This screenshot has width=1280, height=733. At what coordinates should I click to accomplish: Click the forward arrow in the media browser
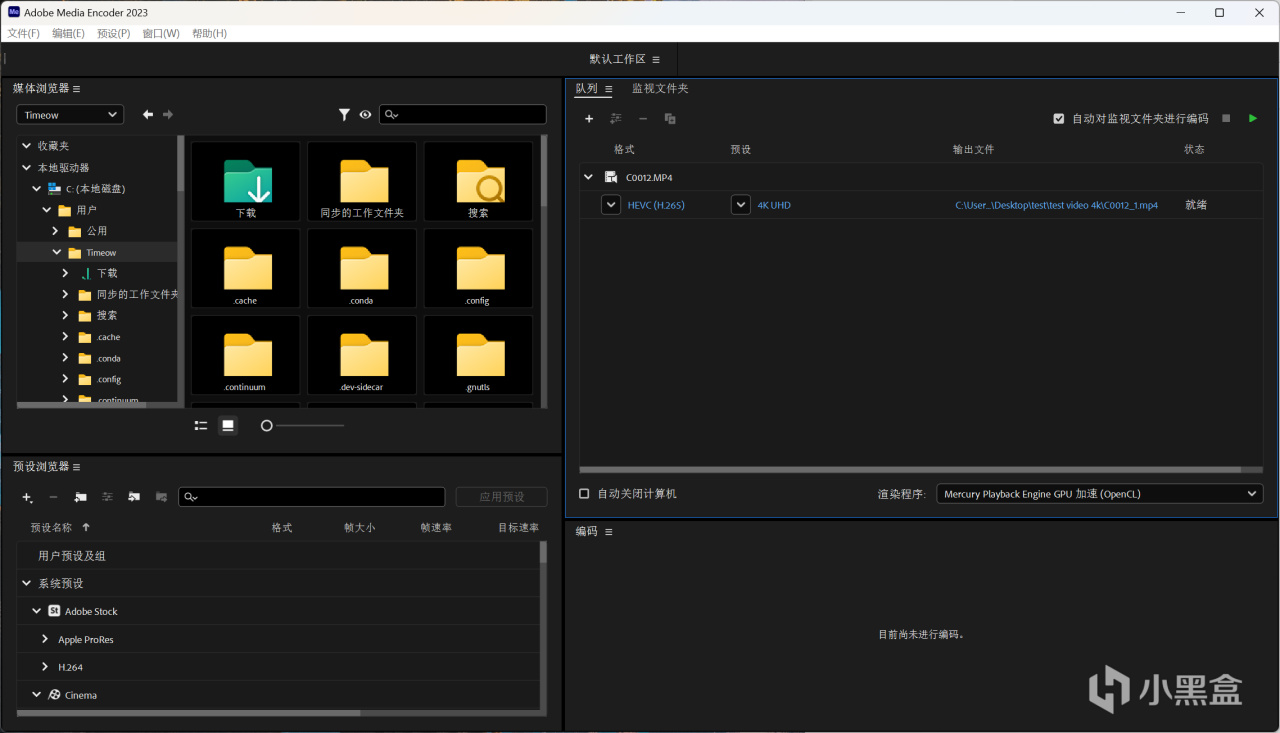pos(168,114)
